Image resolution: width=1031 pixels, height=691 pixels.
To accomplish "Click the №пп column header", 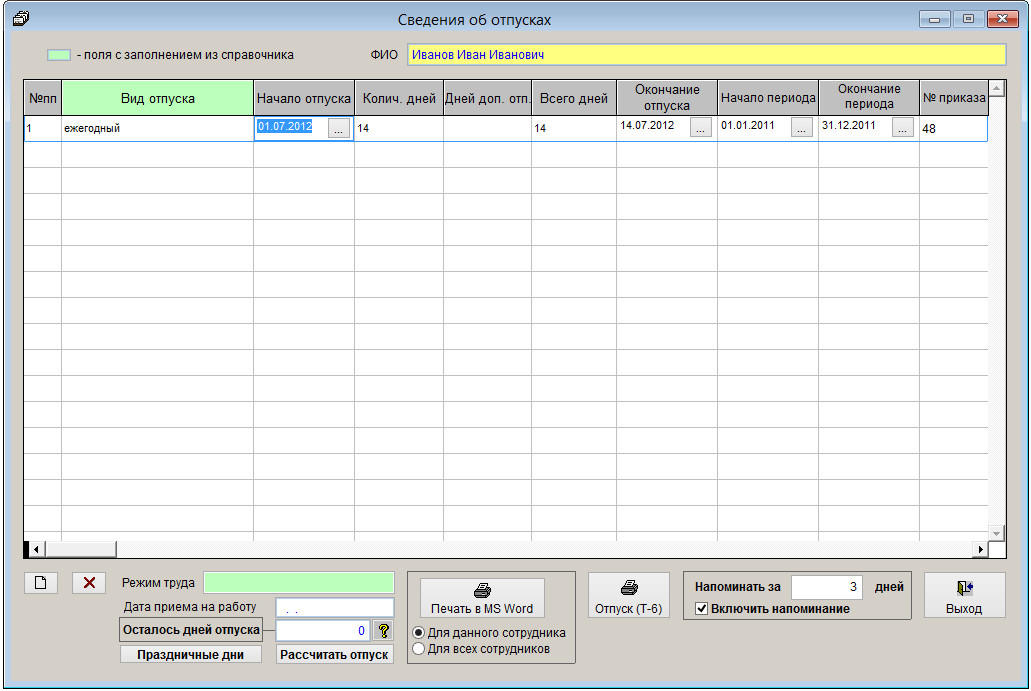I will [x=43, y=99].
